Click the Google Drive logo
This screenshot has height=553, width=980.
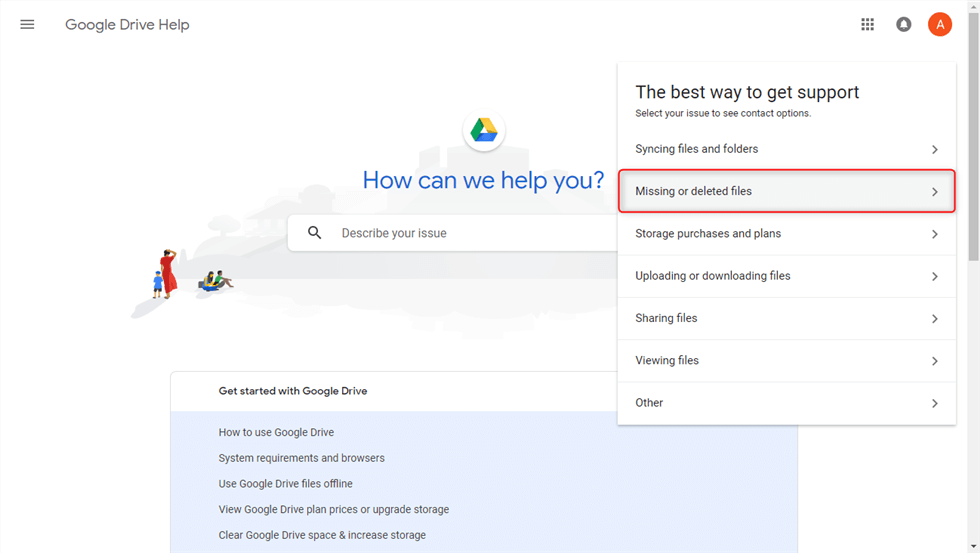[x=484, y=130]
